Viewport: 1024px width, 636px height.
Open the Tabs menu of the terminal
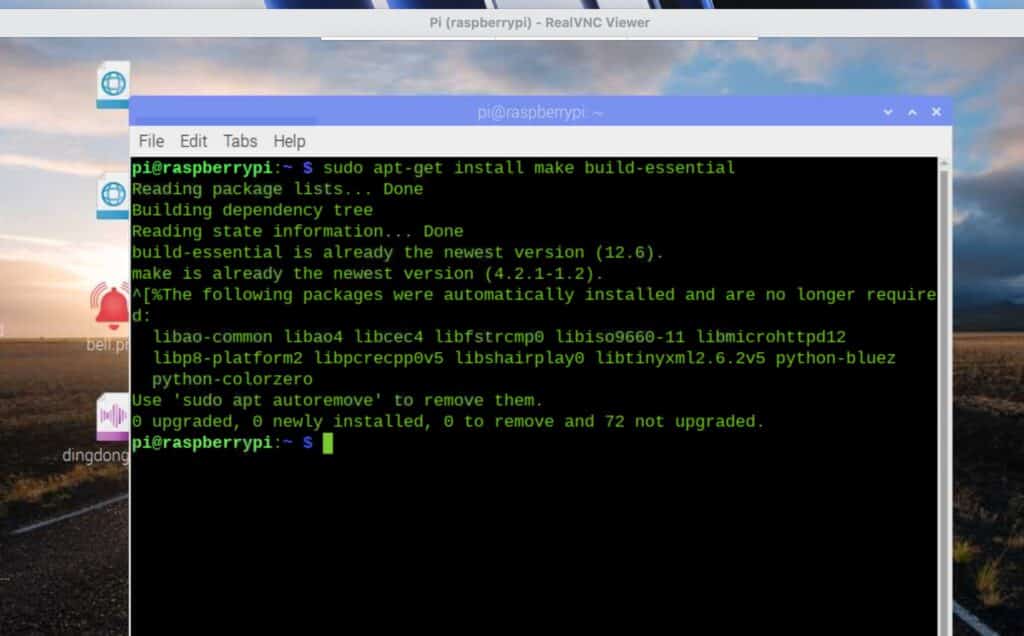(240, 141)
